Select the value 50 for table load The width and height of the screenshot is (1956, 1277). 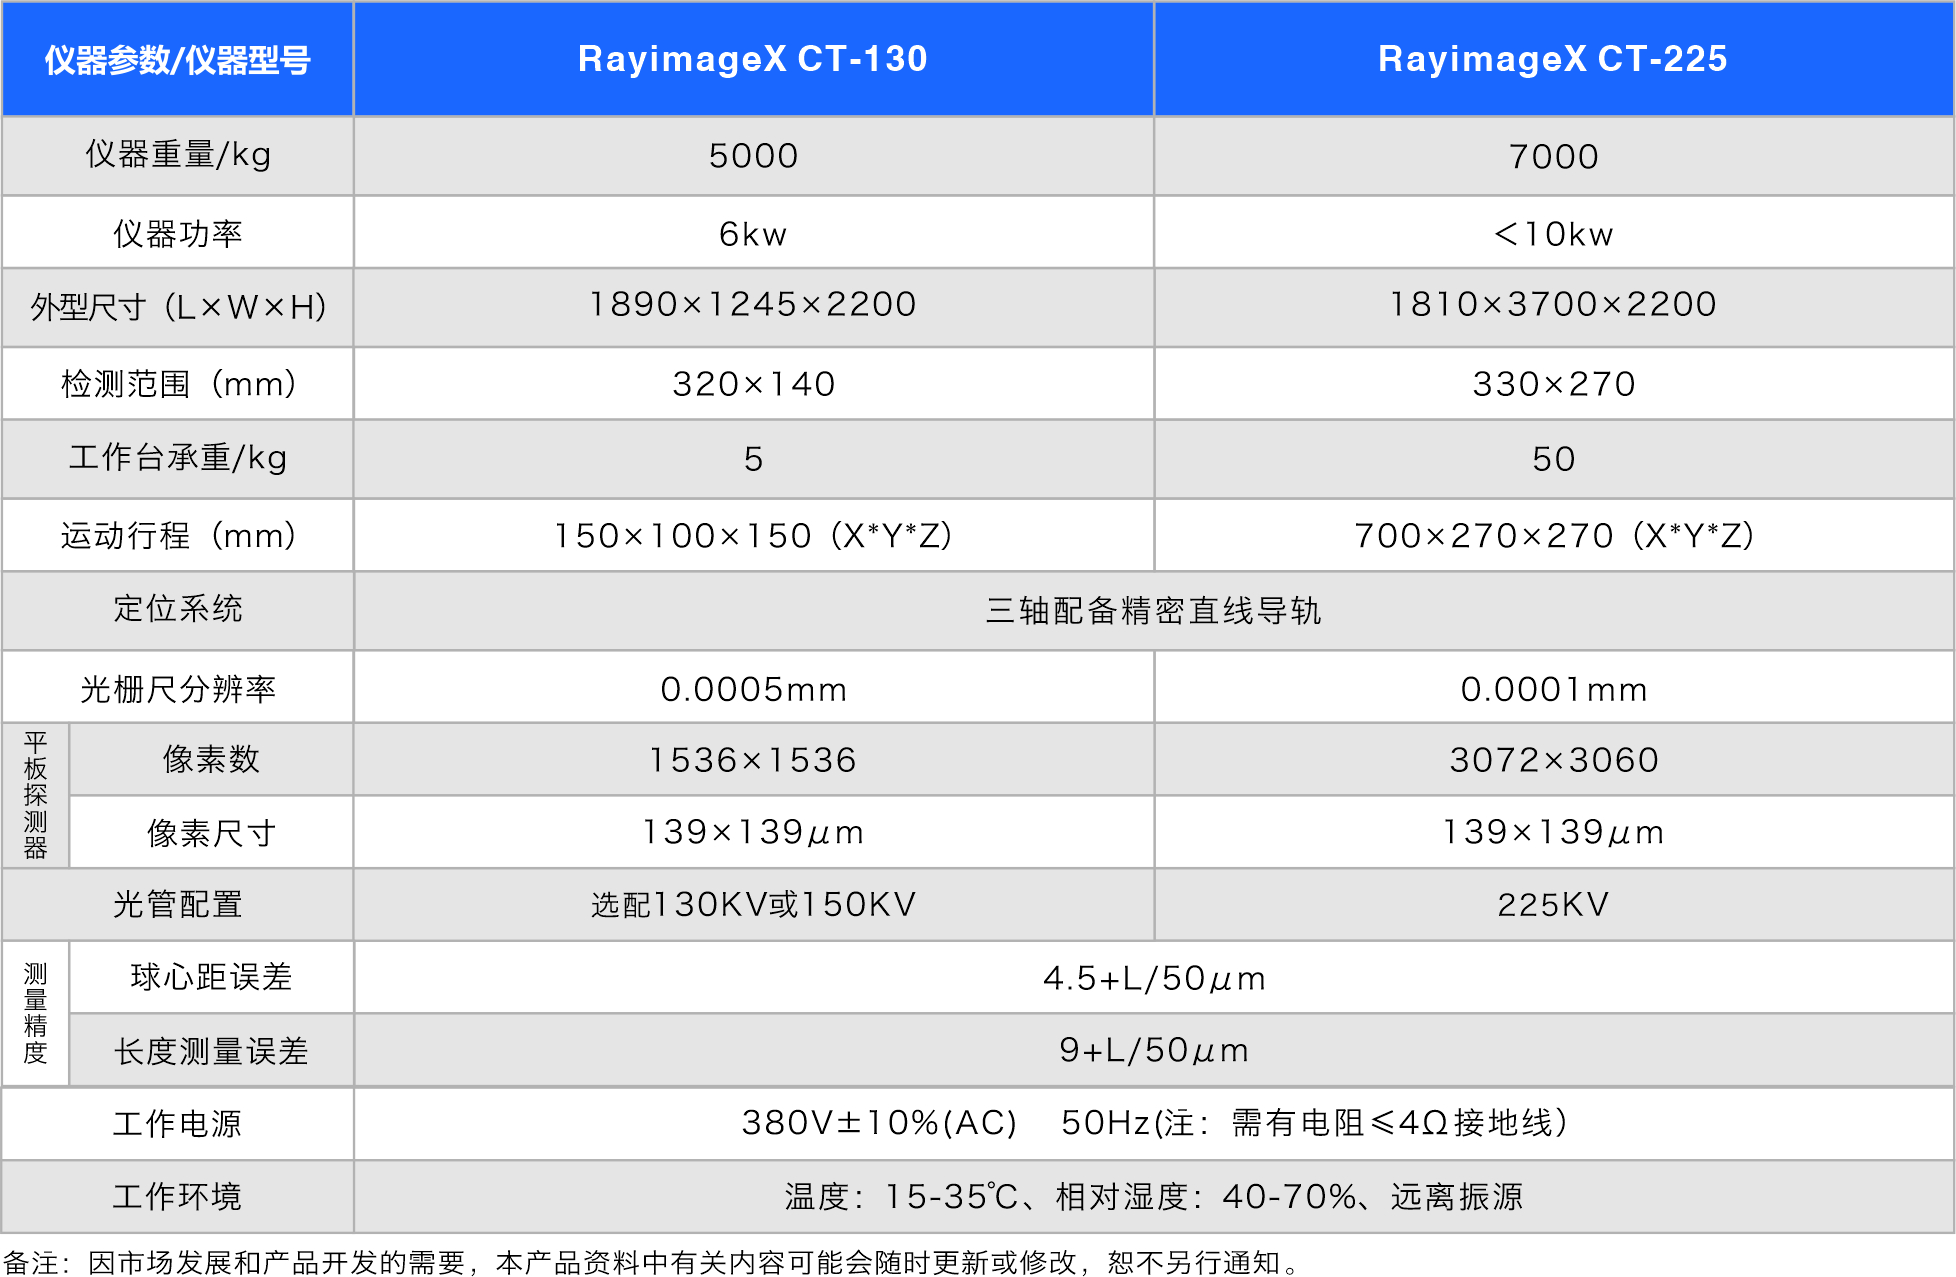(x=1553, y=459)
